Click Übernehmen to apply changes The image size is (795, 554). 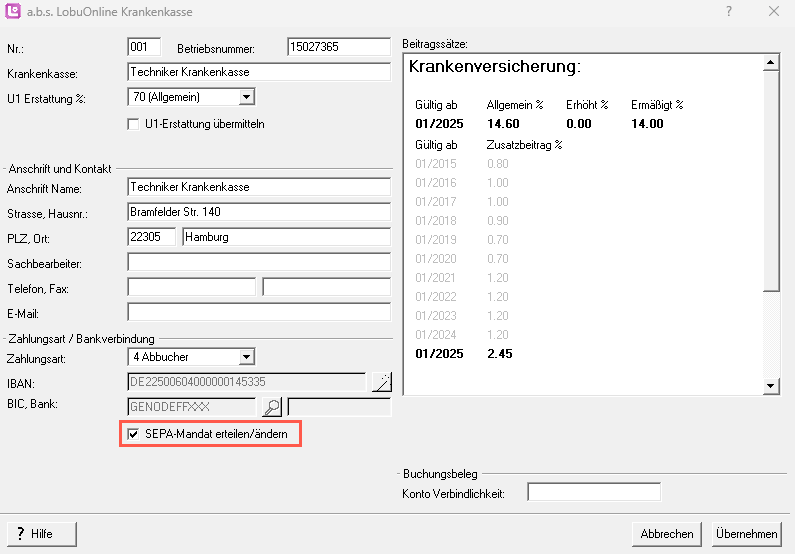[746, 534]
